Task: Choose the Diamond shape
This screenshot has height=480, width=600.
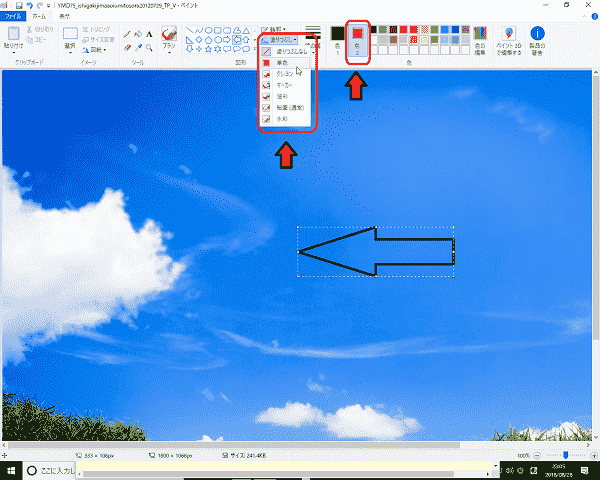Action: pos(199,40)
